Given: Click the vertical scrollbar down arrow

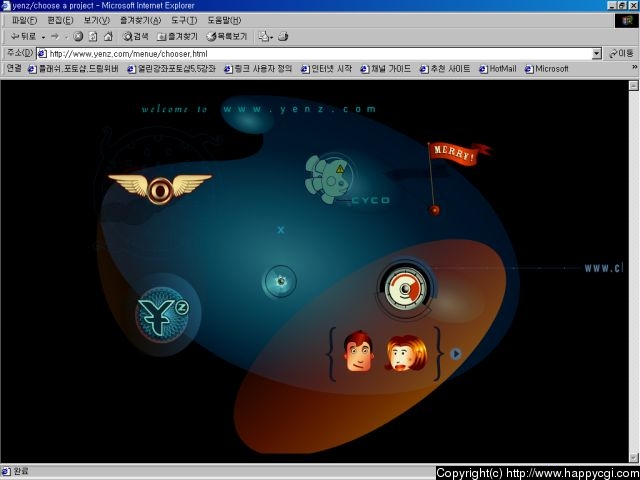Looking at the screenshot, I should click(x=633, y=458).
